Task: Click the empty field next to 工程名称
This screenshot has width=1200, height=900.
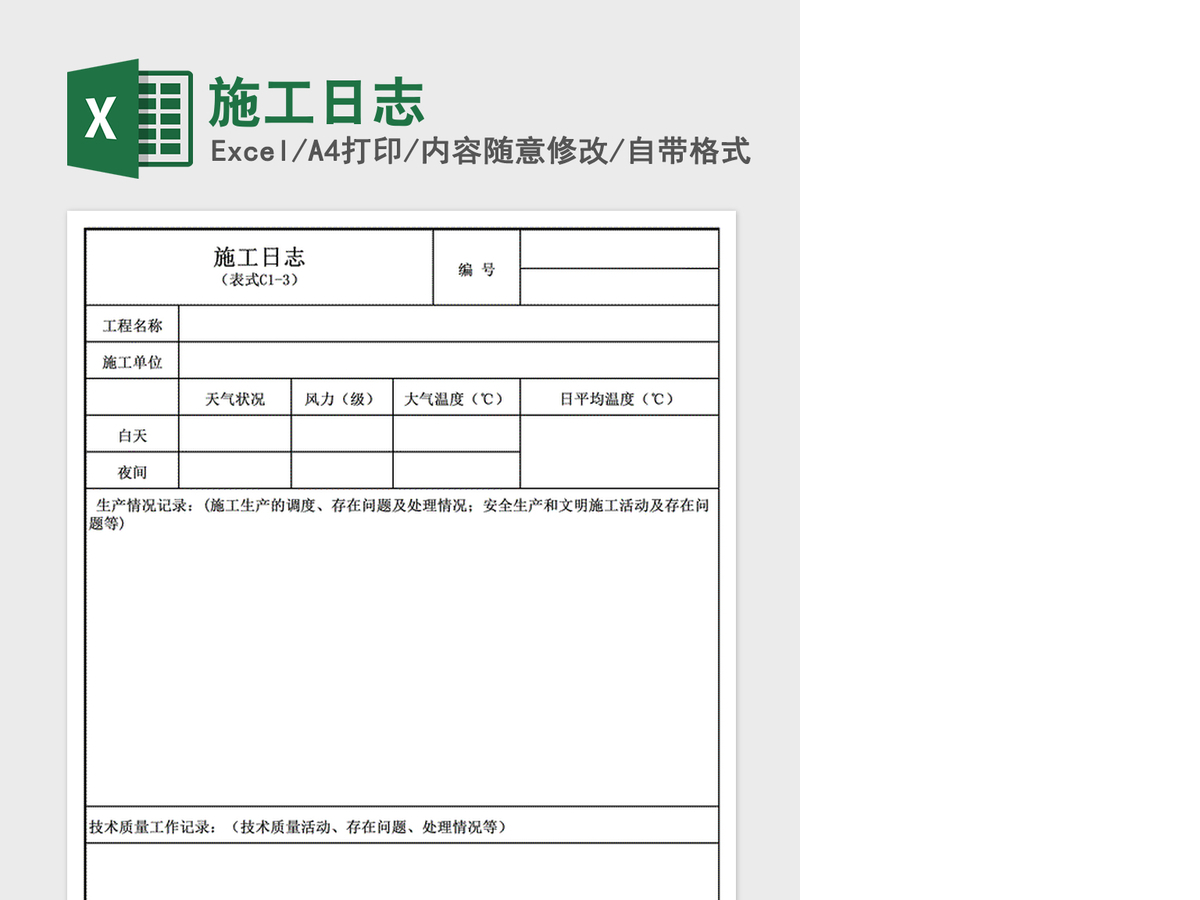Action: [449, 324]
